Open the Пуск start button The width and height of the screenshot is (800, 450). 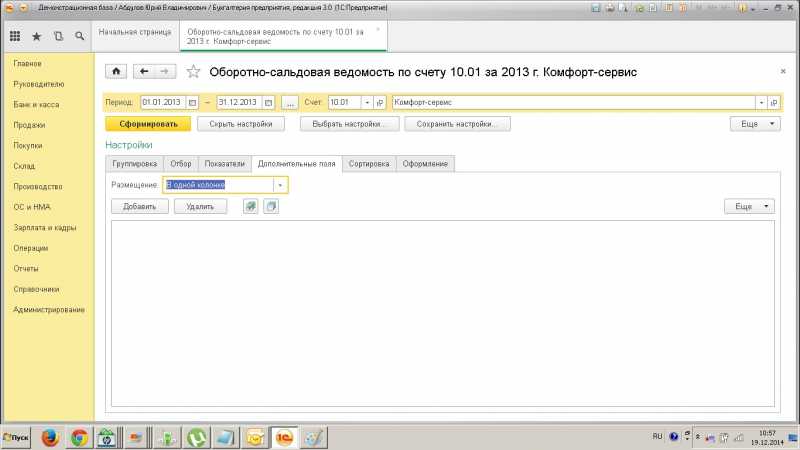(16, 438)
